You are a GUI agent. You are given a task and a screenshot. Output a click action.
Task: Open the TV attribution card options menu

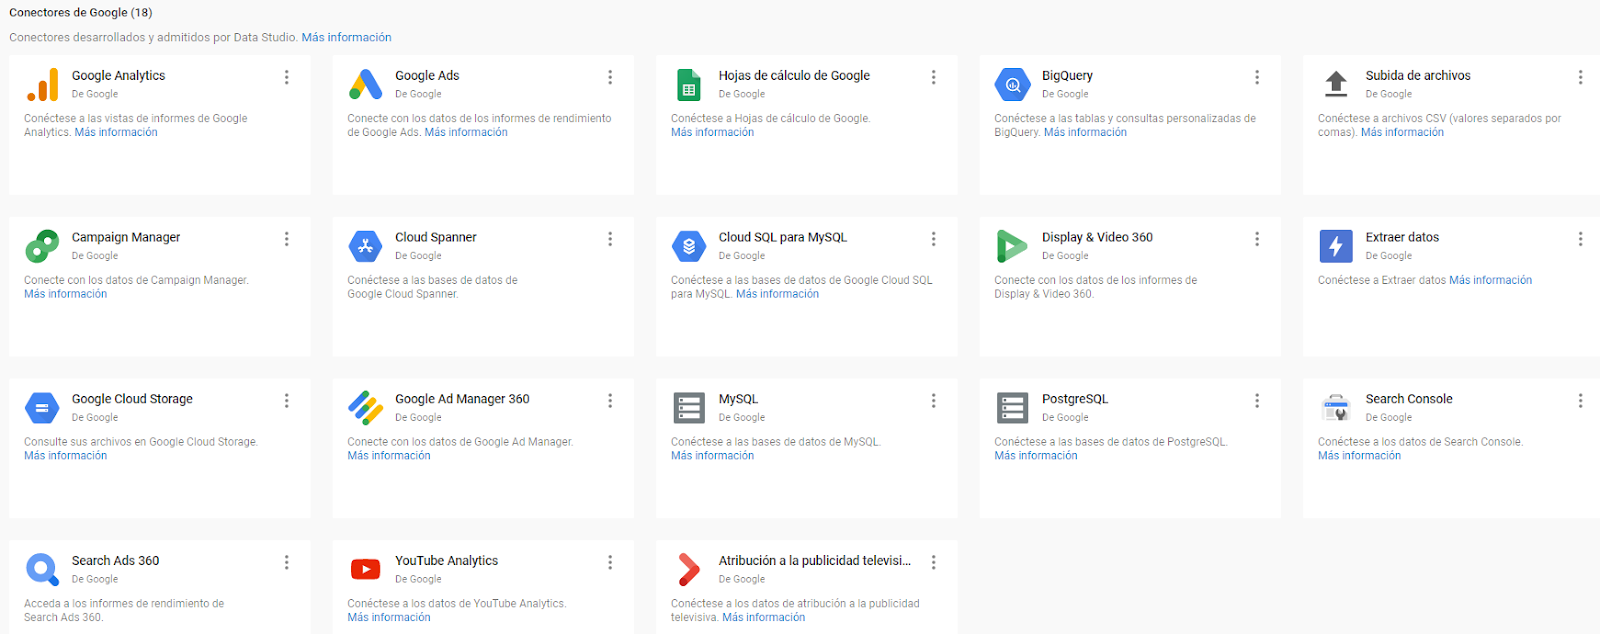point(934,562)
